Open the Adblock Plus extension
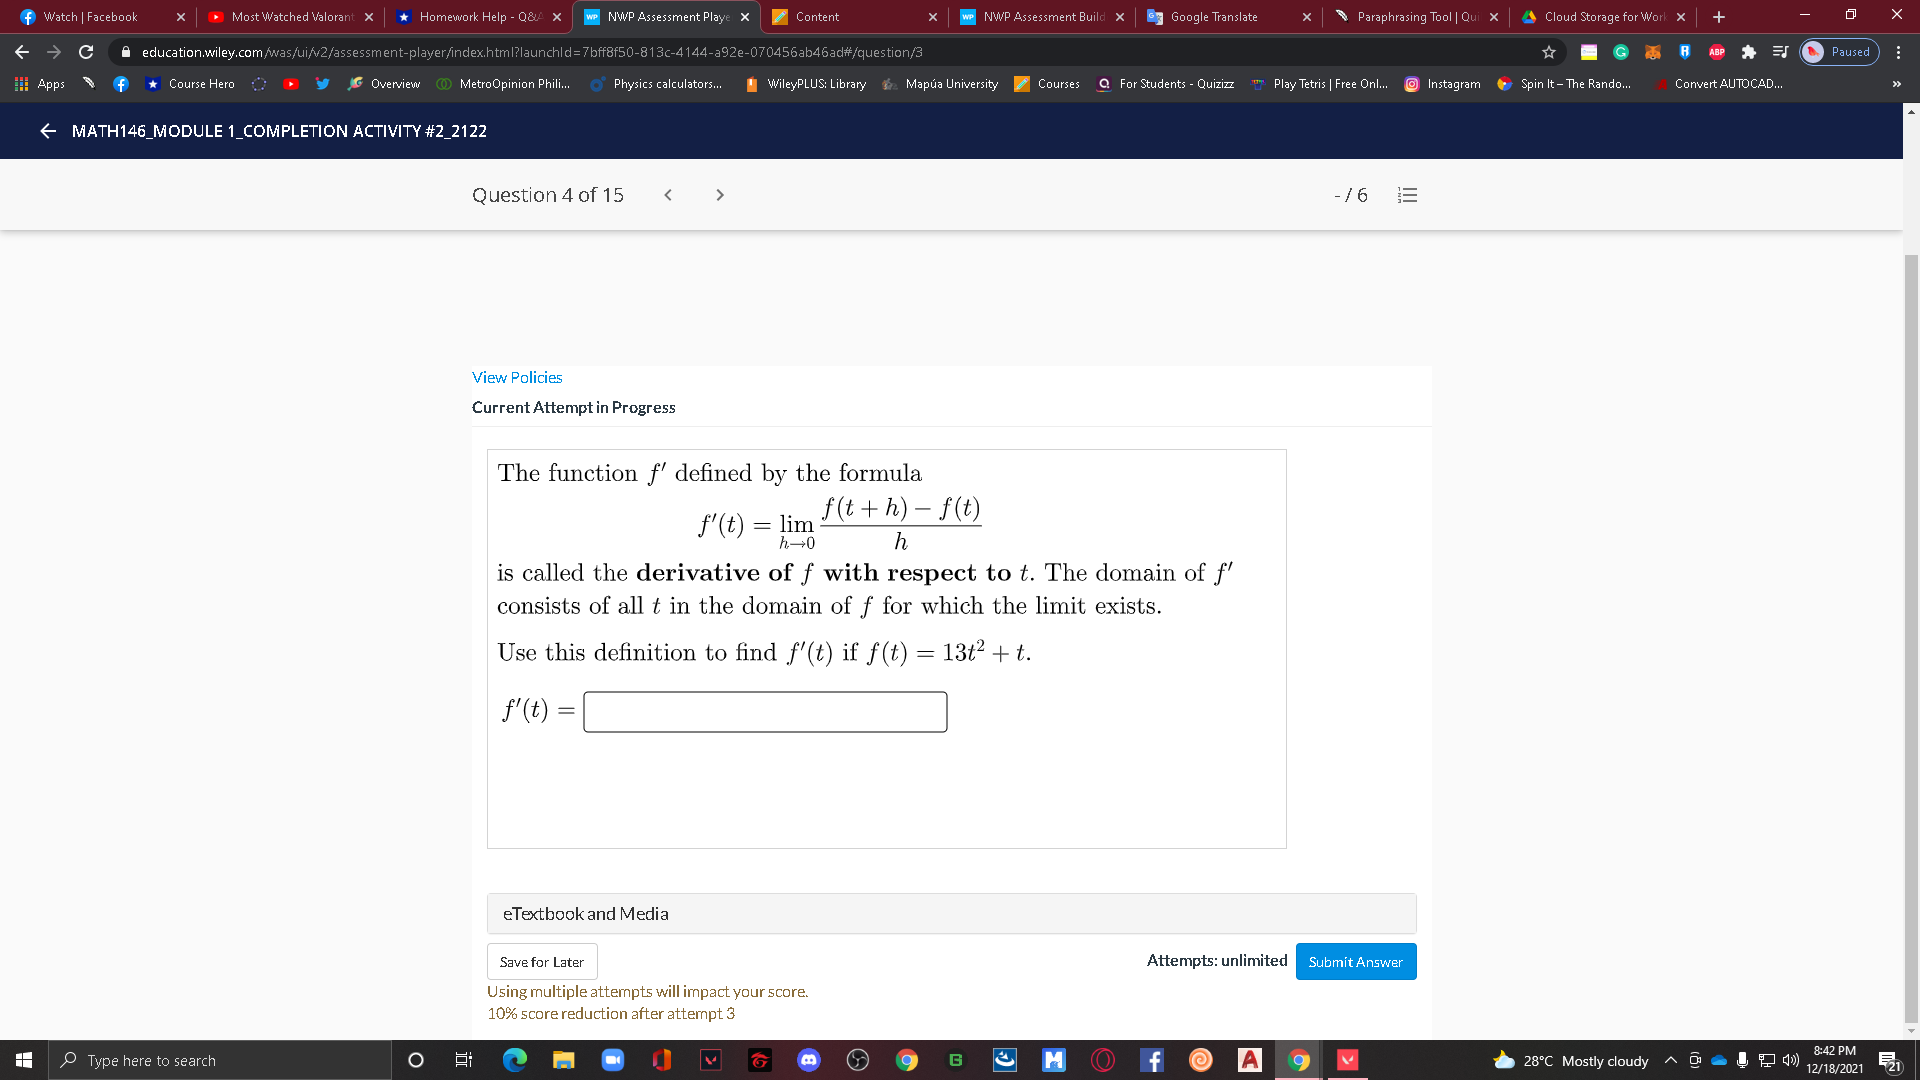Viewport: 1920px width, 1080px height. pyautogui.click(x=1717, y=52)
